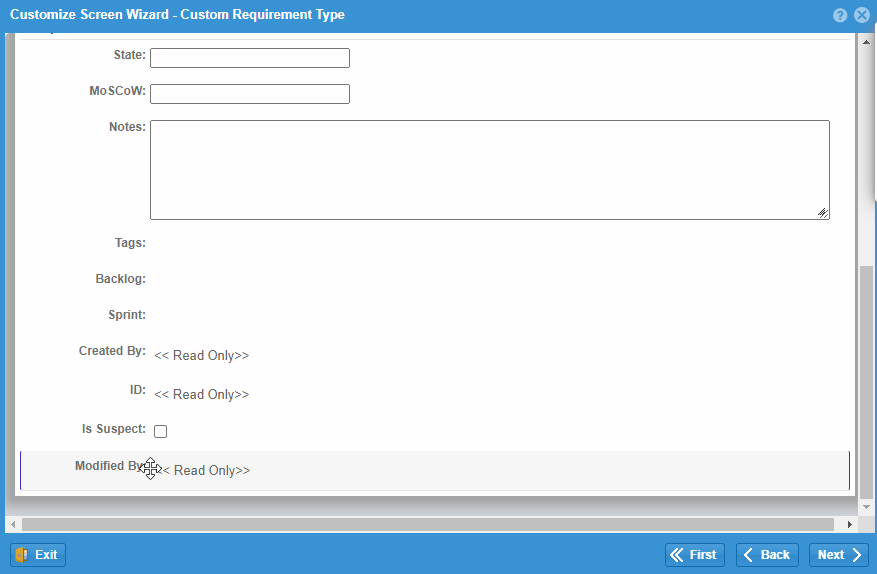The image size is (877, 574).
Task: Click the double chevron on First button
Action: (x=677, y=555)
